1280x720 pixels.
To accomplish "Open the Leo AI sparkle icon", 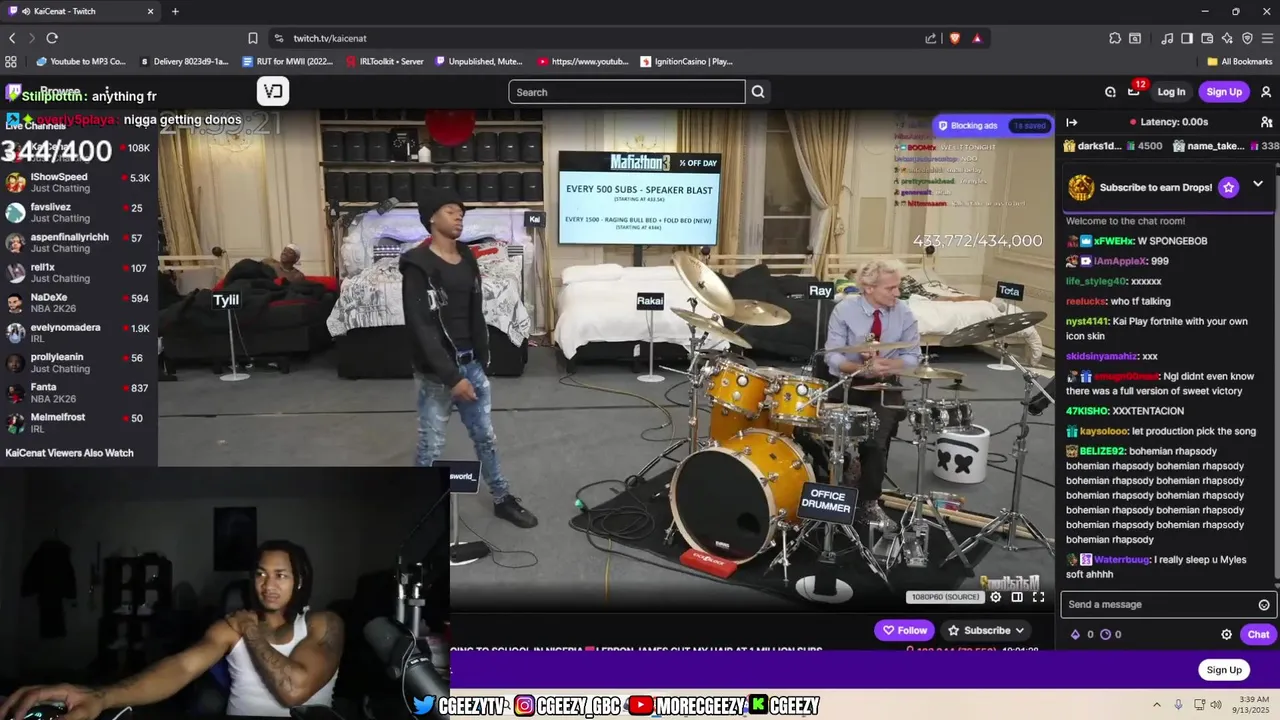I will [x=1227, y=38].
